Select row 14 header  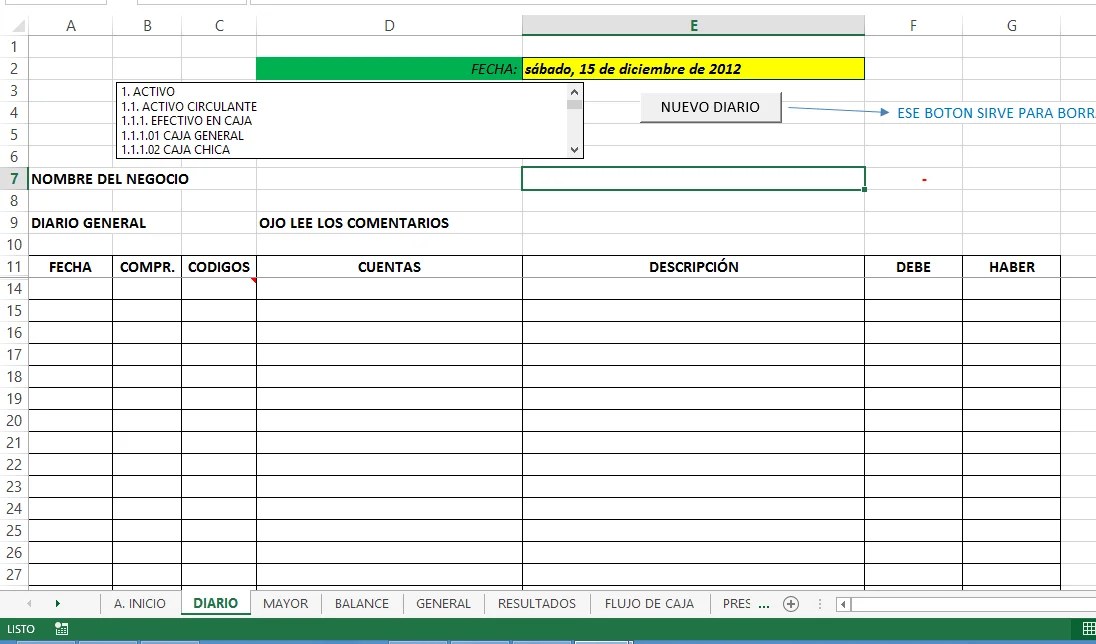point(14,289)
